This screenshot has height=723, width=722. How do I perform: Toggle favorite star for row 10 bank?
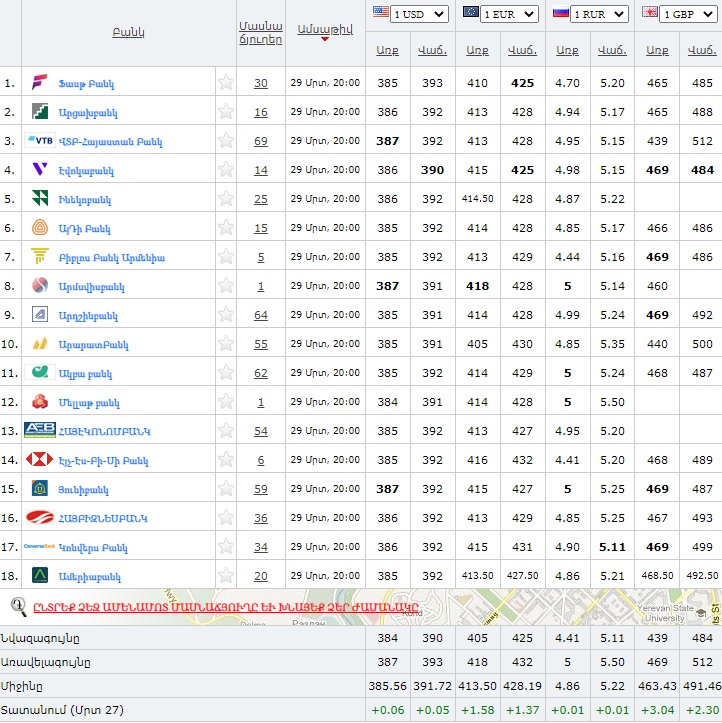point(226,344)
